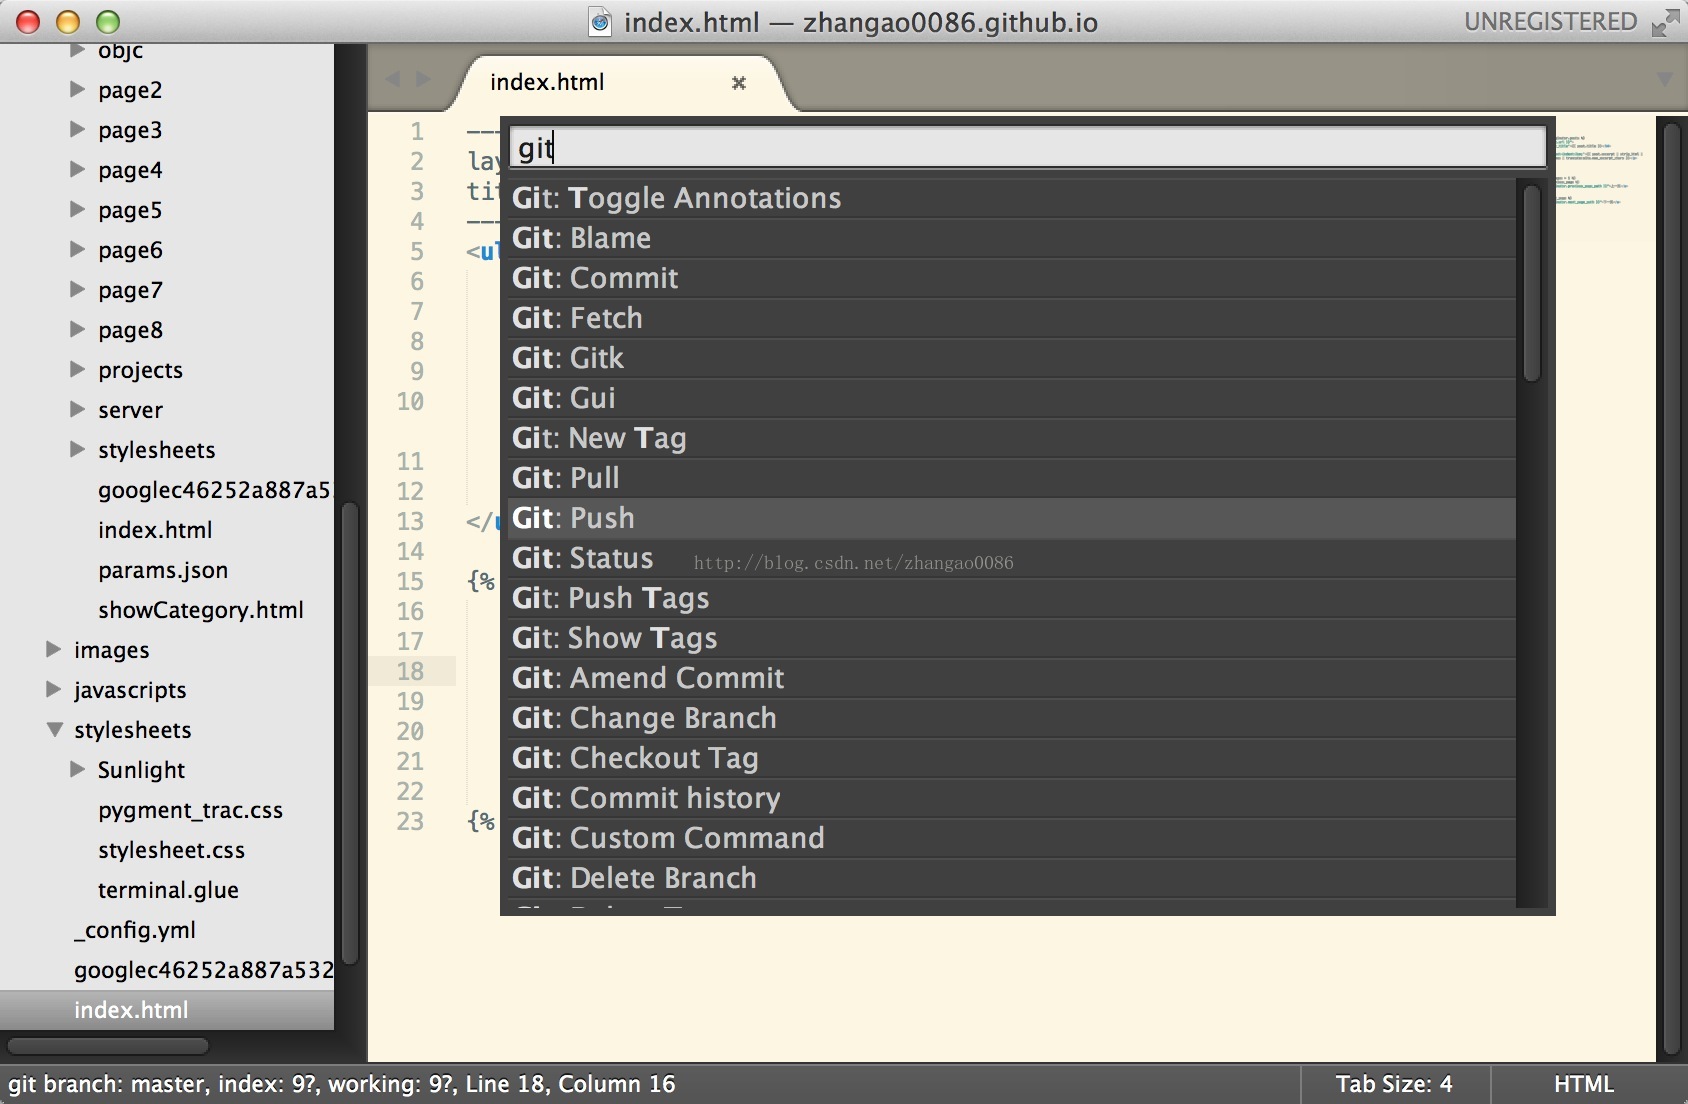Expand the images folder
1688x1104 pixels.
coord(53,649)
